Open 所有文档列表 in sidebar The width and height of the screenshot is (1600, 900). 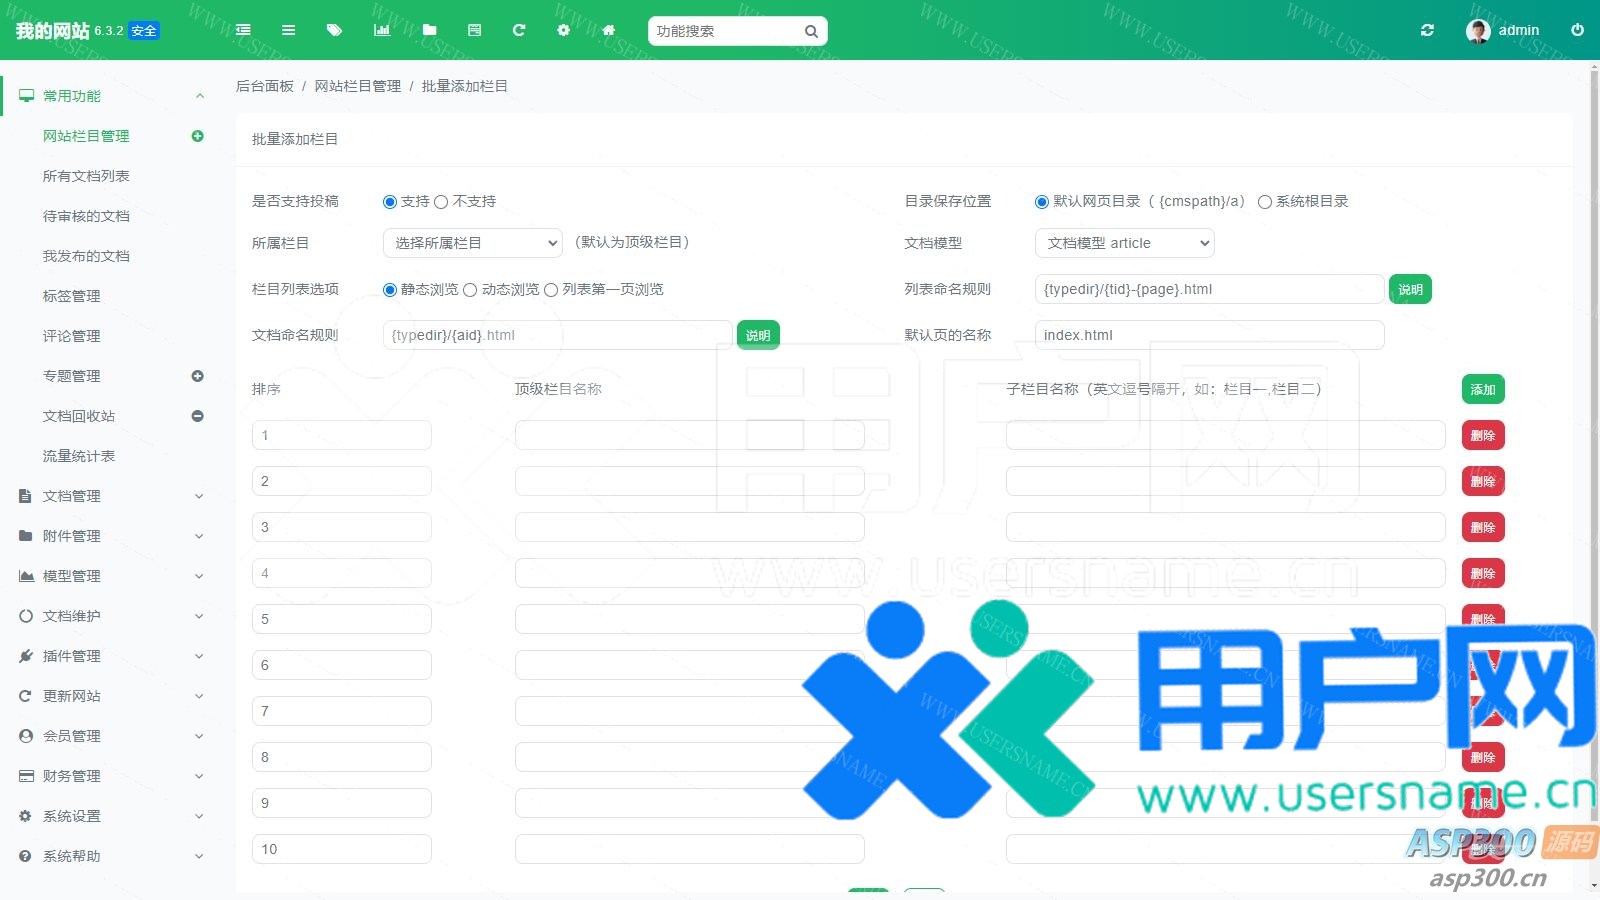(86, 176)
